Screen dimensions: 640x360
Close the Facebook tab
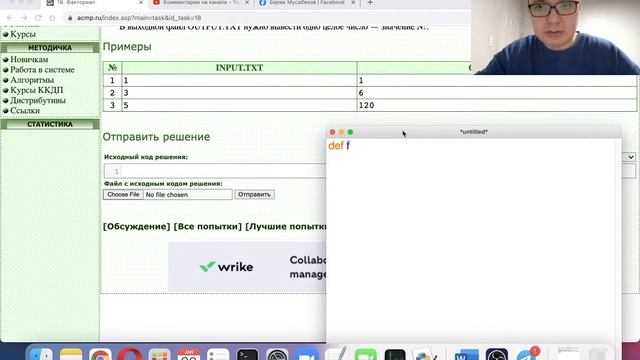coord(353,2)
